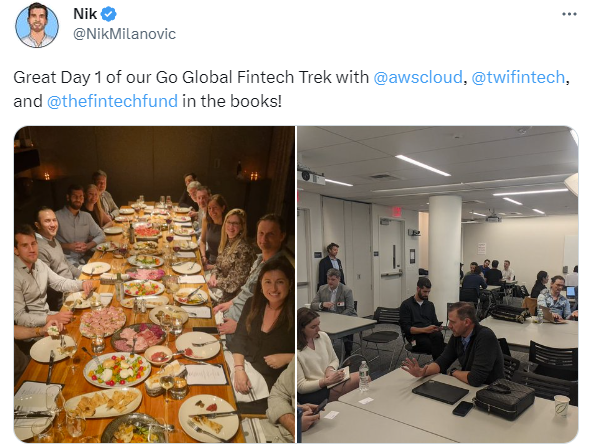The height and width of the screenshot is (448, 592).
Task: Open the meeting room photo
Action: pyautogui.click(x=438, y=284)
